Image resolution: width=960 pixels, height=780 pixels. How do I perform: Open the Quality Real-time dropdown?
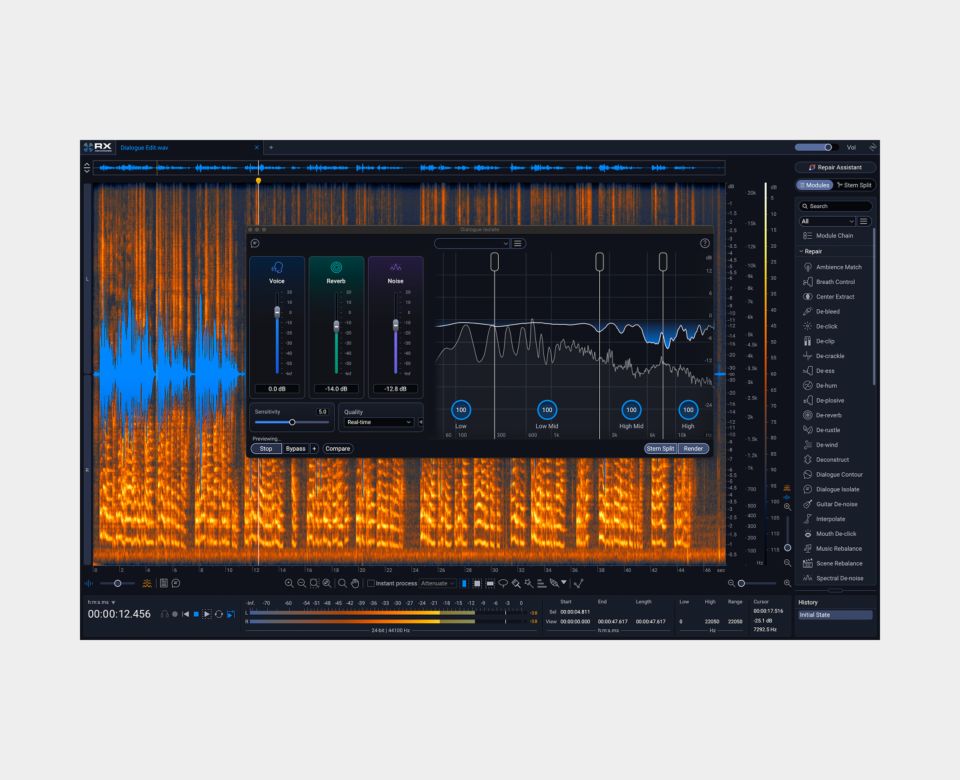378,422
